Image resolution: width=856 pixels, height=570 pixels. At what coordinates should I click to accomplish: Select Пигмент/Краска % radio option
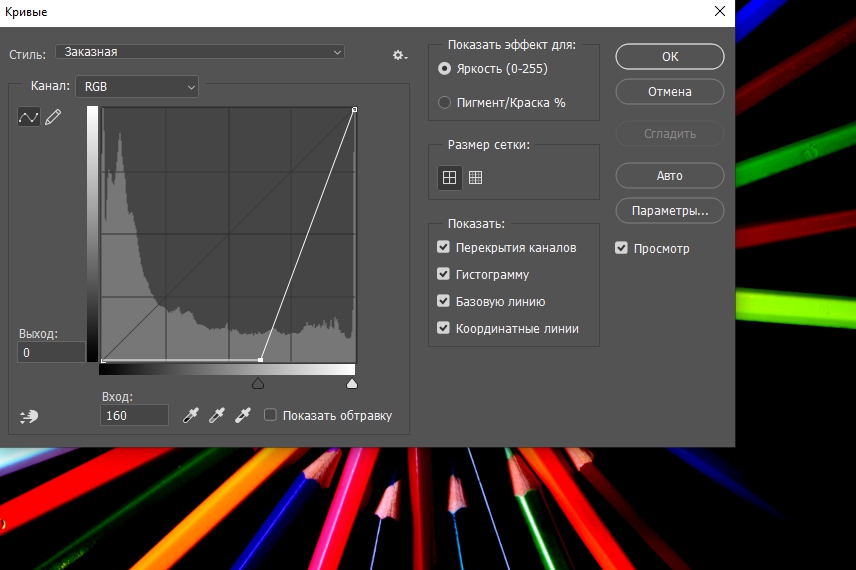point(444,103)
